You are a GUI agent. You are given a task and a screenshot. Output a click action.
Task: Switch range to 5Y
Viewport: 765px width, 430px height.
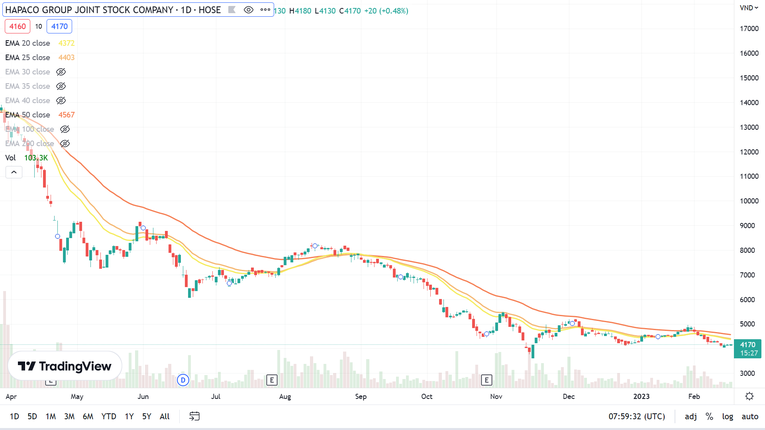(146, 416)
